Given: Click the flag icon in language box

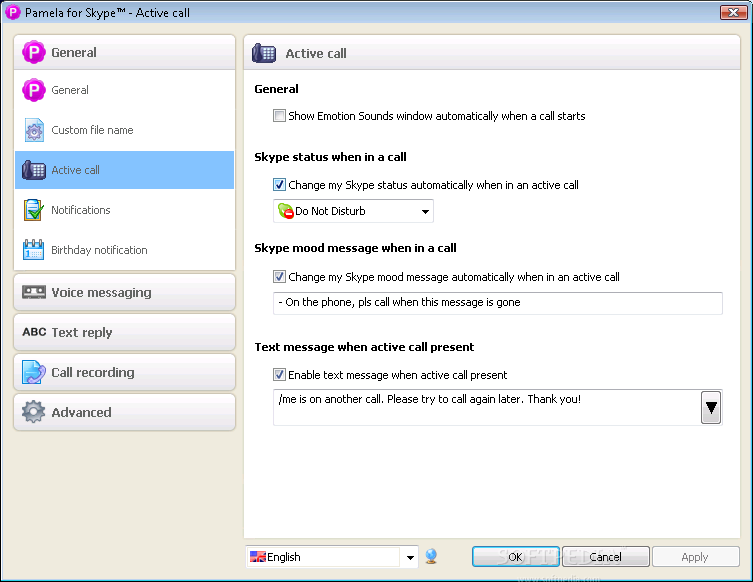Looking at the screenshot, I should [x=258, y=557].
